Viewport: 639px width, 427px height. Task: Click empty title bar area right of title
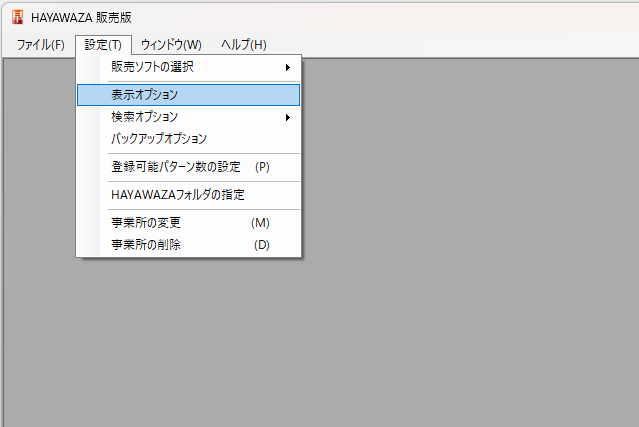[x=400, y=17]
